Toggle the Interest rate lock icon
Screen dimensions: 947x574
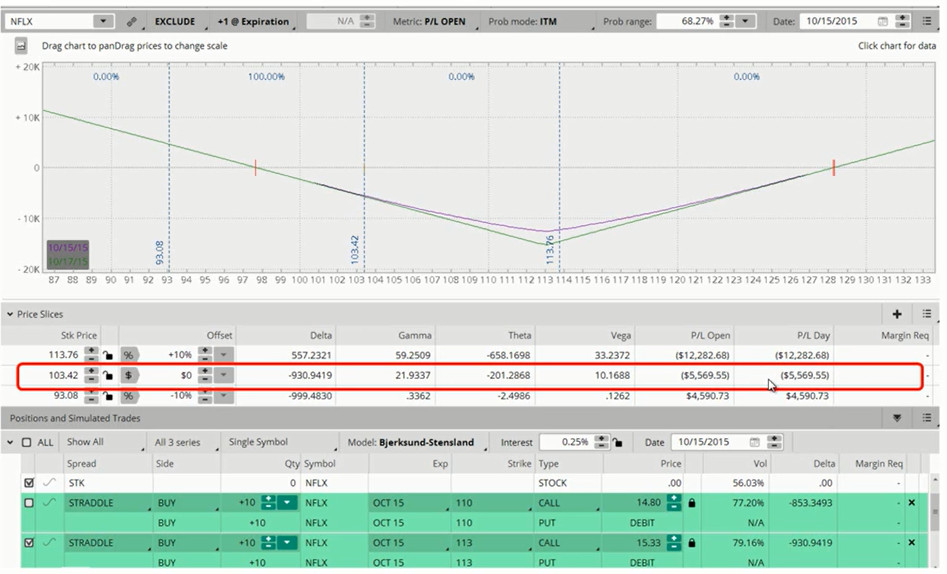point(617,442)
